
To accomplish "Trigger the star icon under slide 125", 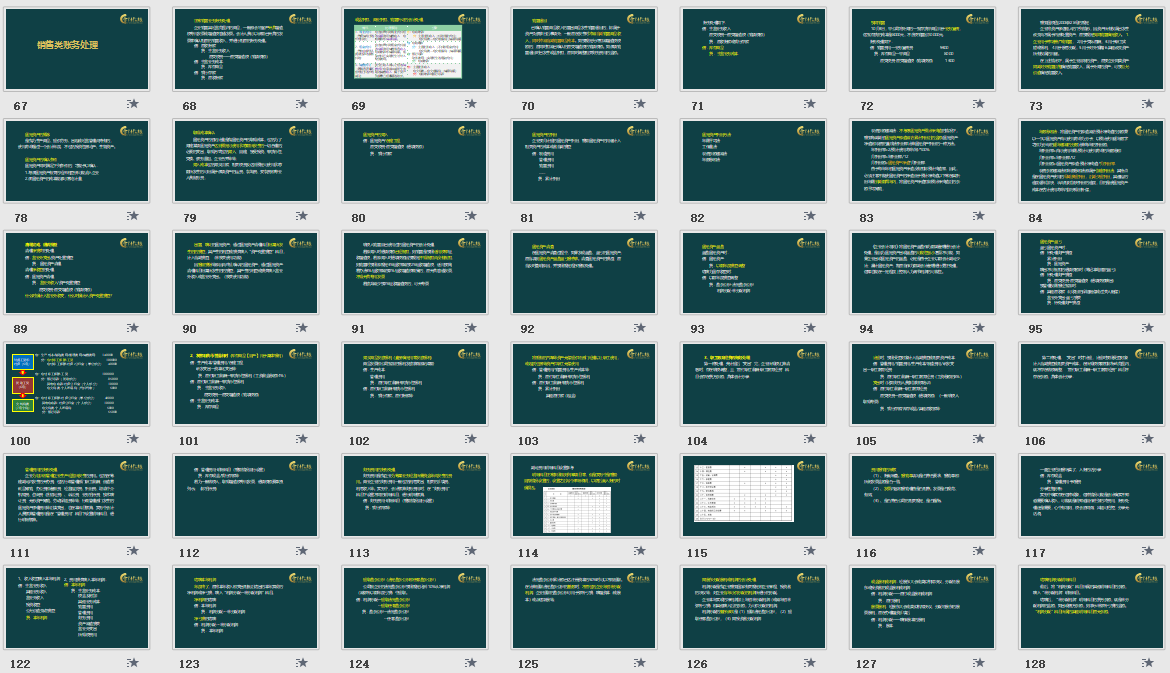I will [x=639, y=663].
